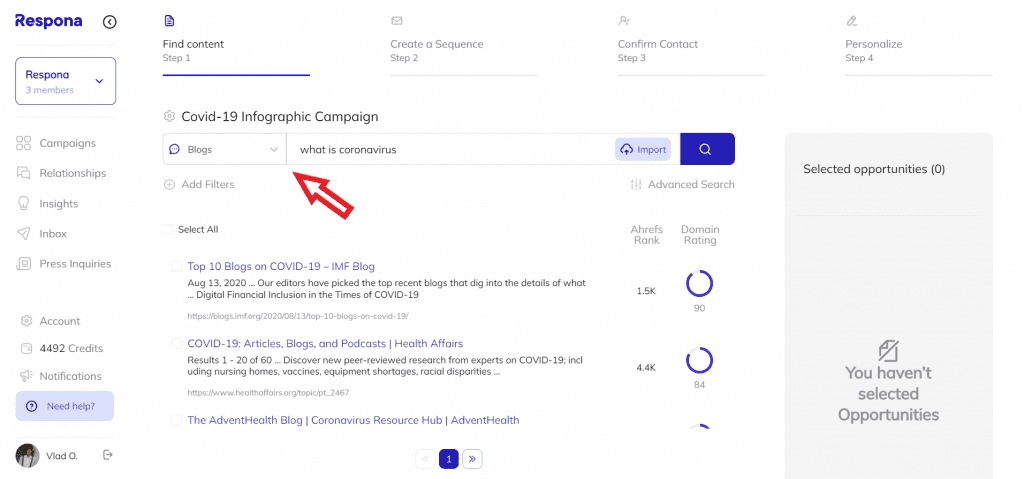Open campaign settings gear icon
The height and width of the screenshot is (479, 1024).
169,116
